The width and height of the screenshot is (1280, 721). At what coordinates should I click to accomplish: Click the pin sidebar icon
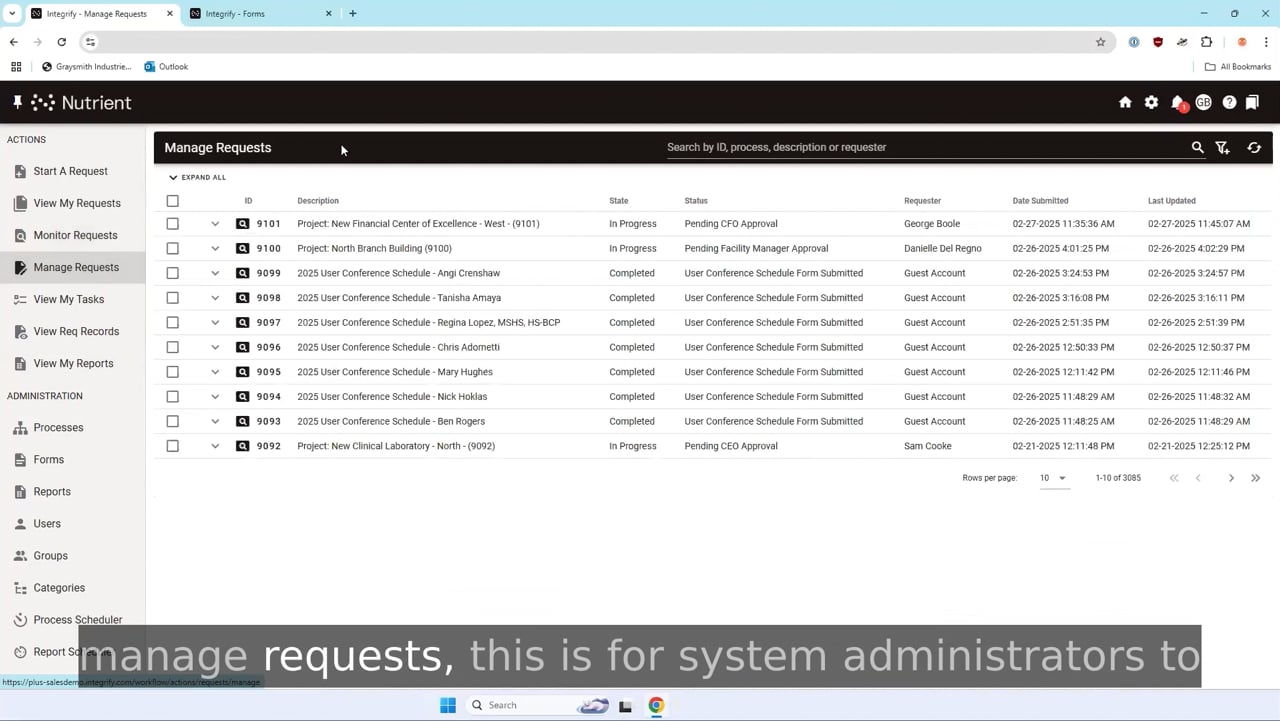coord(17,102)
